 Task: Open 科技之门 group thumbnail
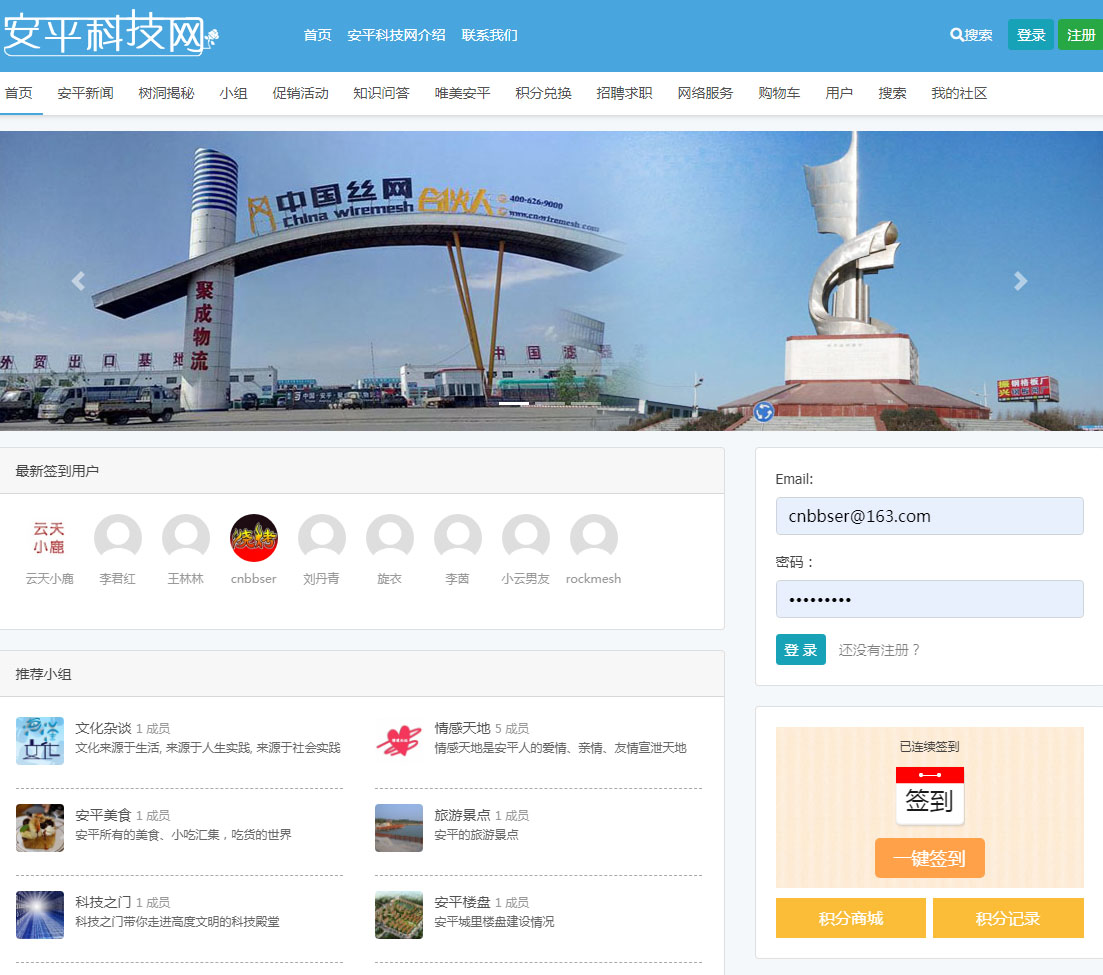click(x=40, y=915)
